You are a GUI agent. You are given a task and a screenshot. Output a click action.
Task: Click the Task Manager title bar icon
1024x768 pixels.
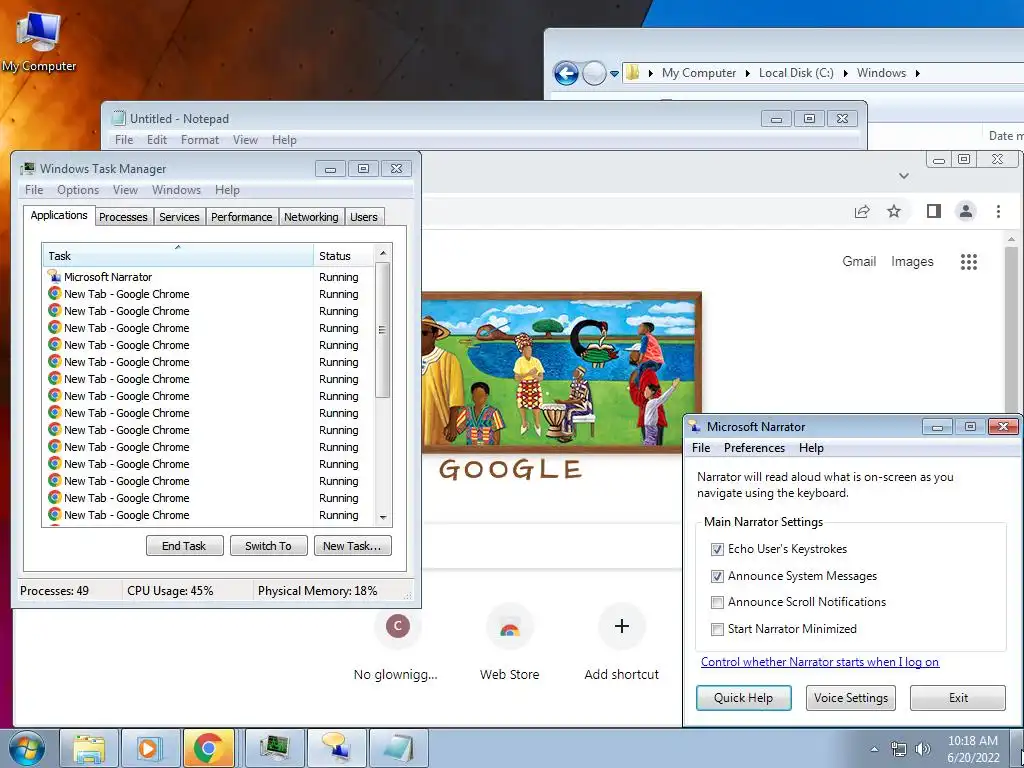(x=27, y=168)
